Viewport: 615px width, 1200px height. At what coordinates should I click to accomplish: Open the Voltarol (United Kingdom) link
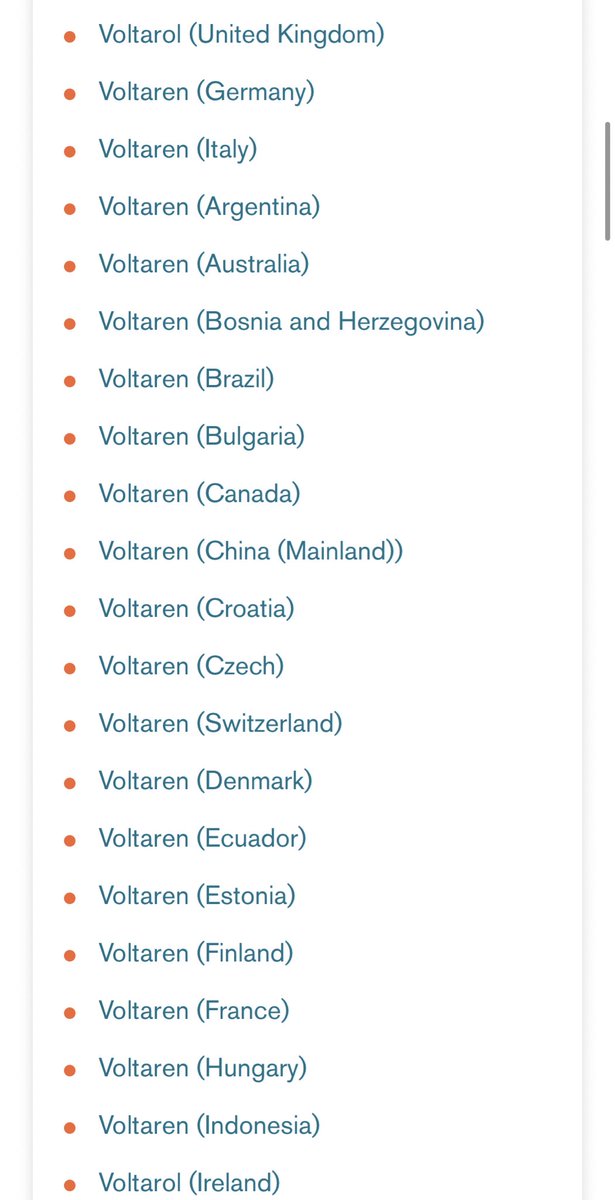click(240, 35)
